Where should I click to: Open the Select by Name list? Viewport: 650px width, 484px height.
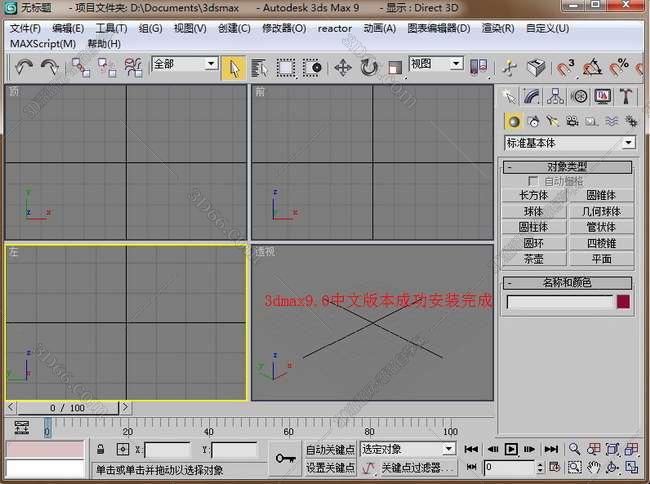click(x=260, y=68)
